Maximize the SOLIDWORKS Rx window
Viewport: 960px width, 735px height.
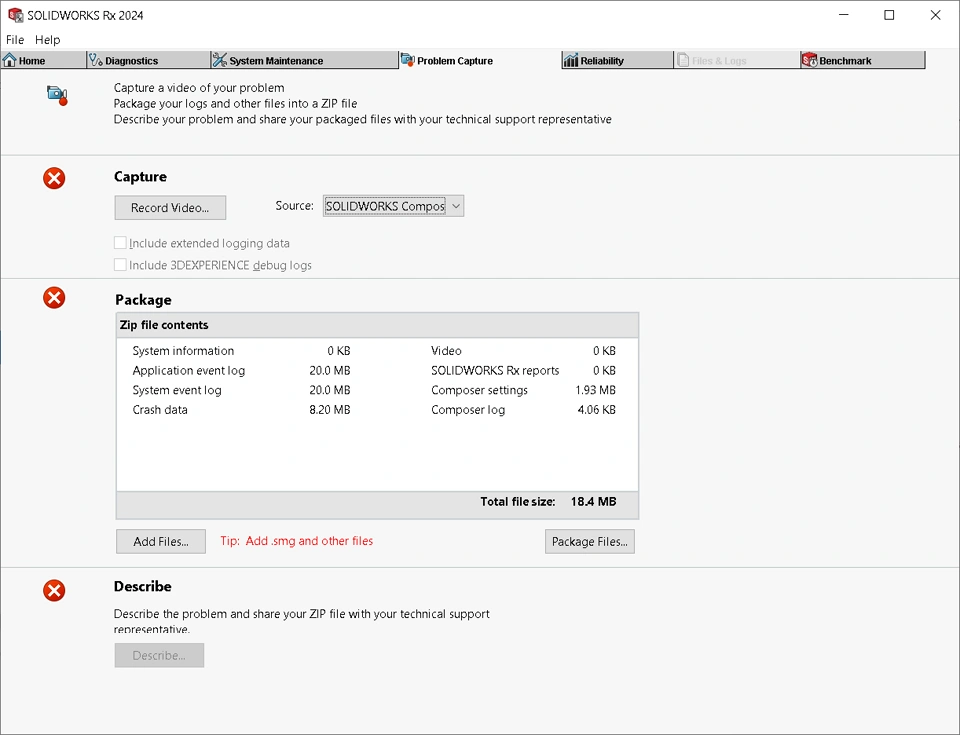click(x=889, y=15)
